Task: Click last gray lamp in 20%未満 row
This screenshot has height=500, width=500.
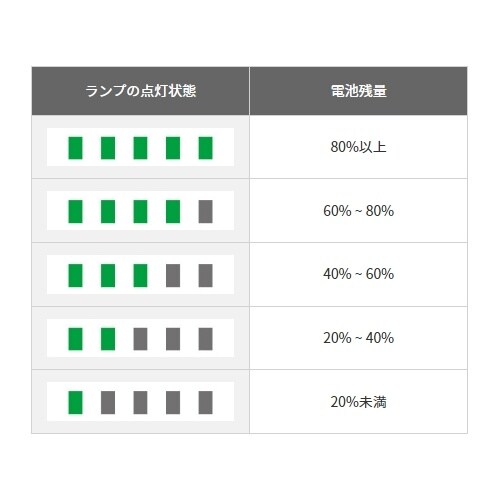Action: tap(205, 403)
